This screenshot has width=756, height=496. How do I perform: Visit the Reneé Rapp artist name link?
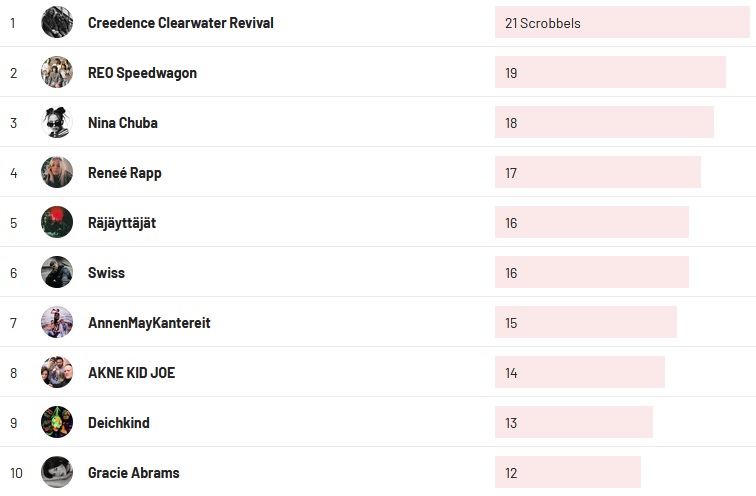(x=124, y=173)
